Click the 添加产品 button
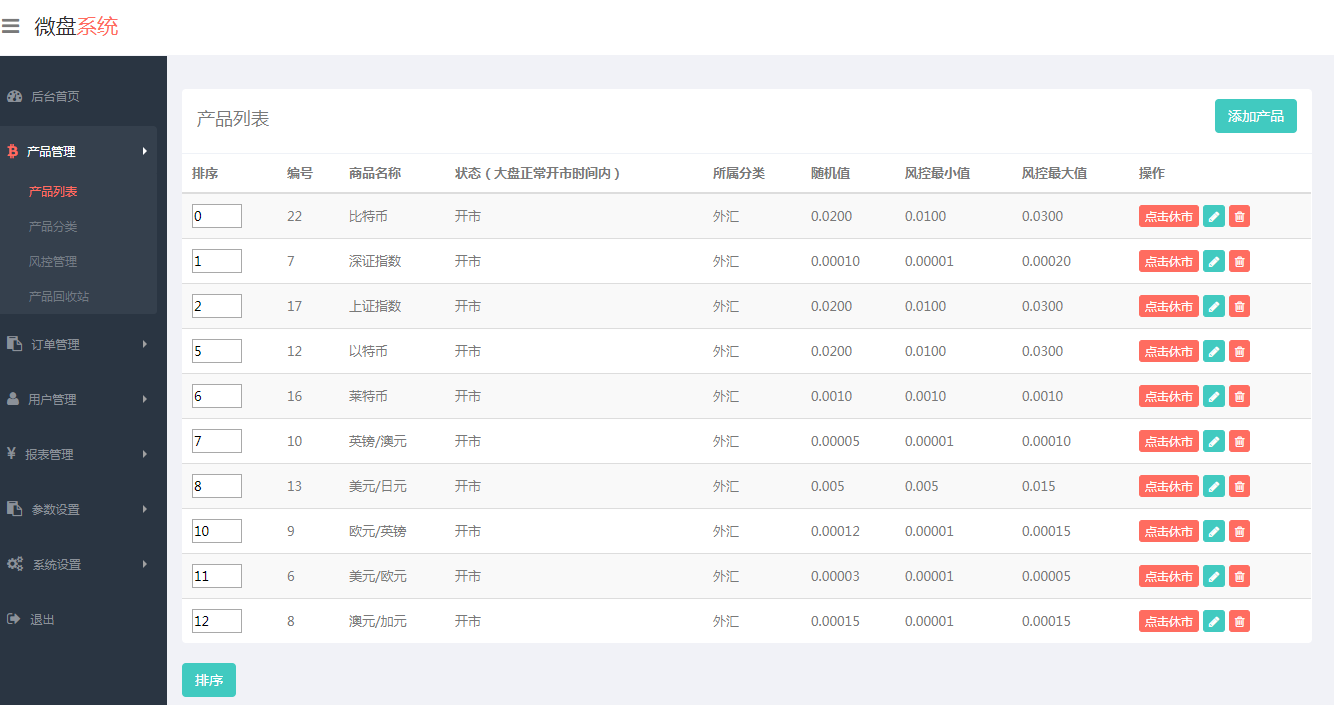This screenshot has height=705, width=1334. tap(1256, 116)
